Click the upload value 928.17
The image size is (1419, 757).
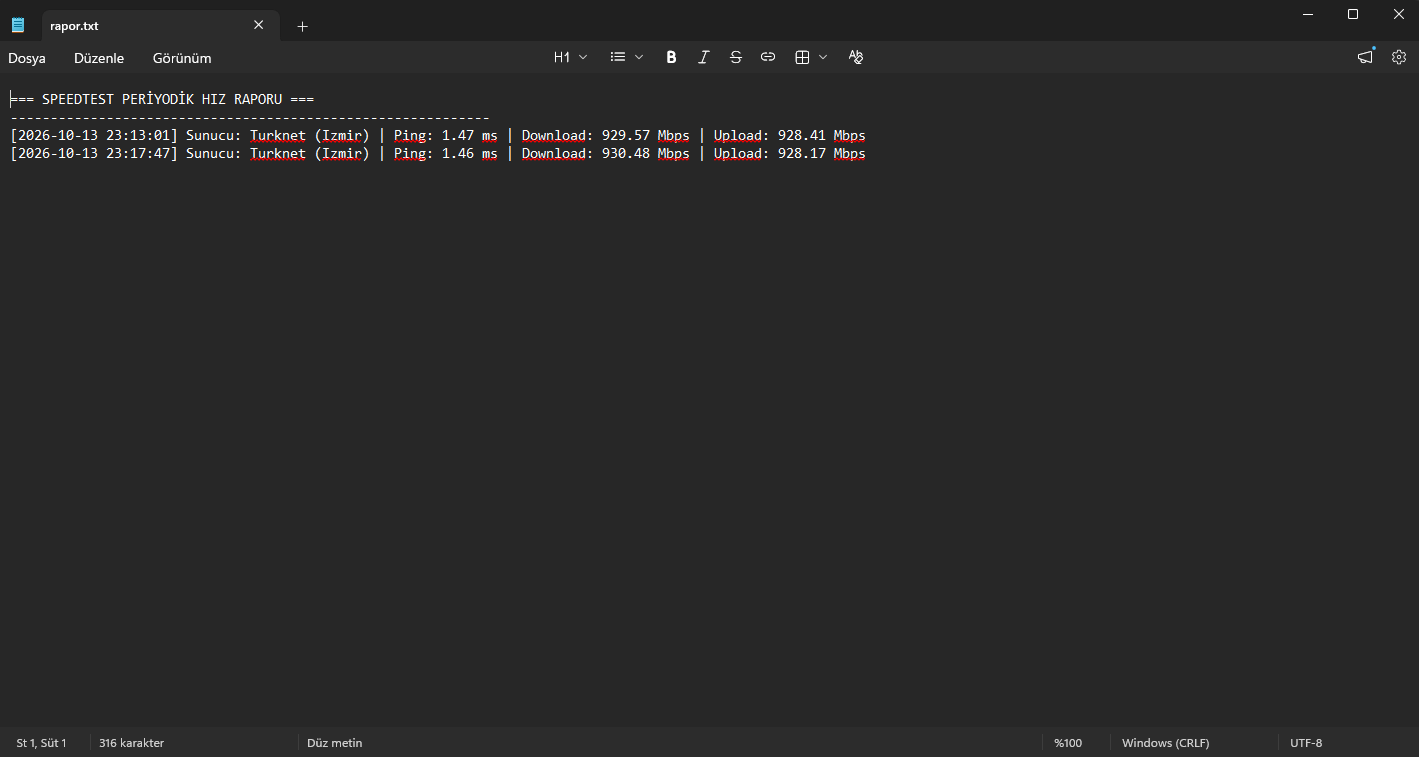(x=802, y=153)
